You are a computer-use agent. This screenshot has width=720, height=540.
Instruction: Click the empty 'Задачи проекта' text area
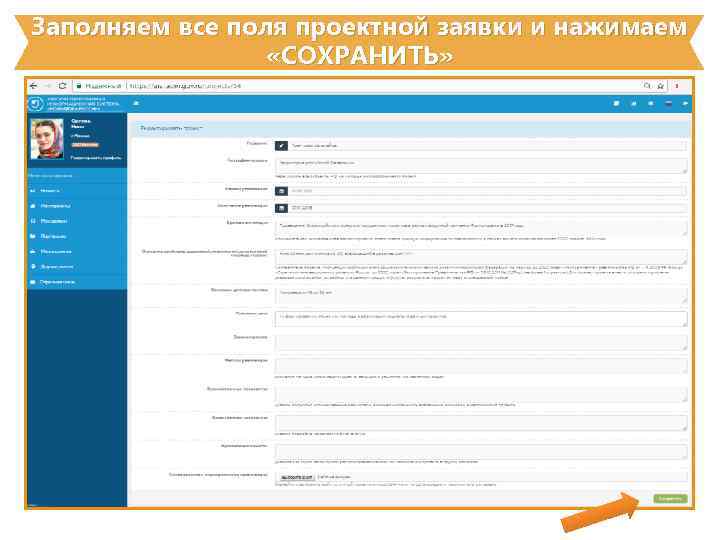click(481, 342)
